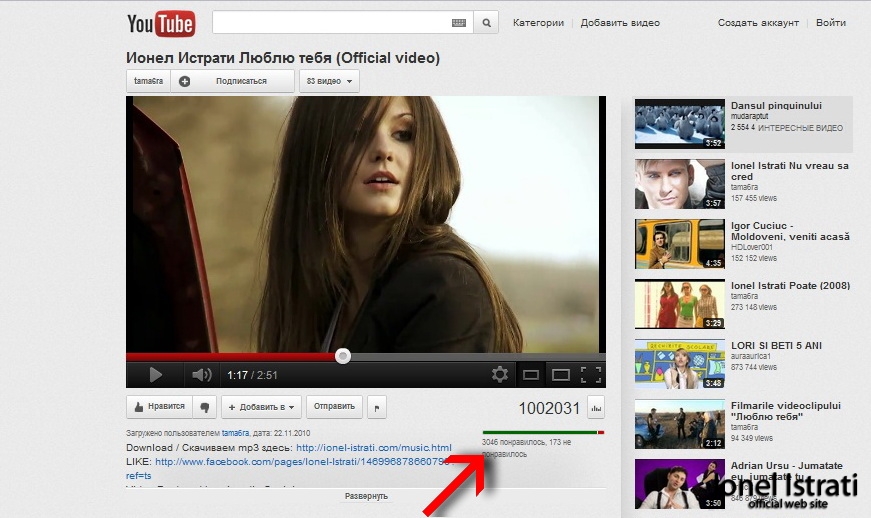Open "Добавить видео" in the top bar

620,23
